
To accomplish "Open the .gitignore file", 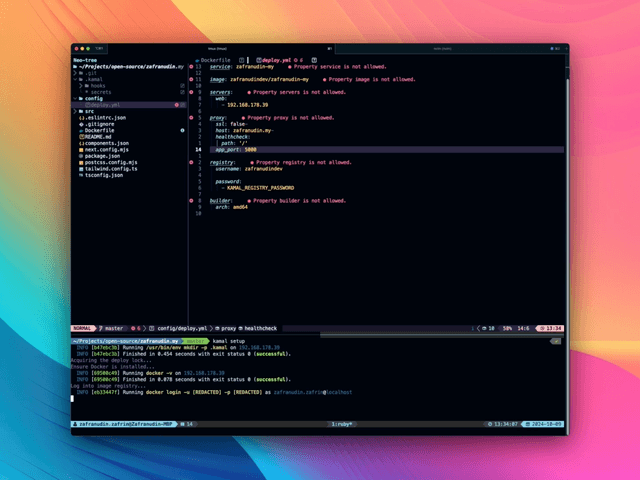I will tap(100, 124).
